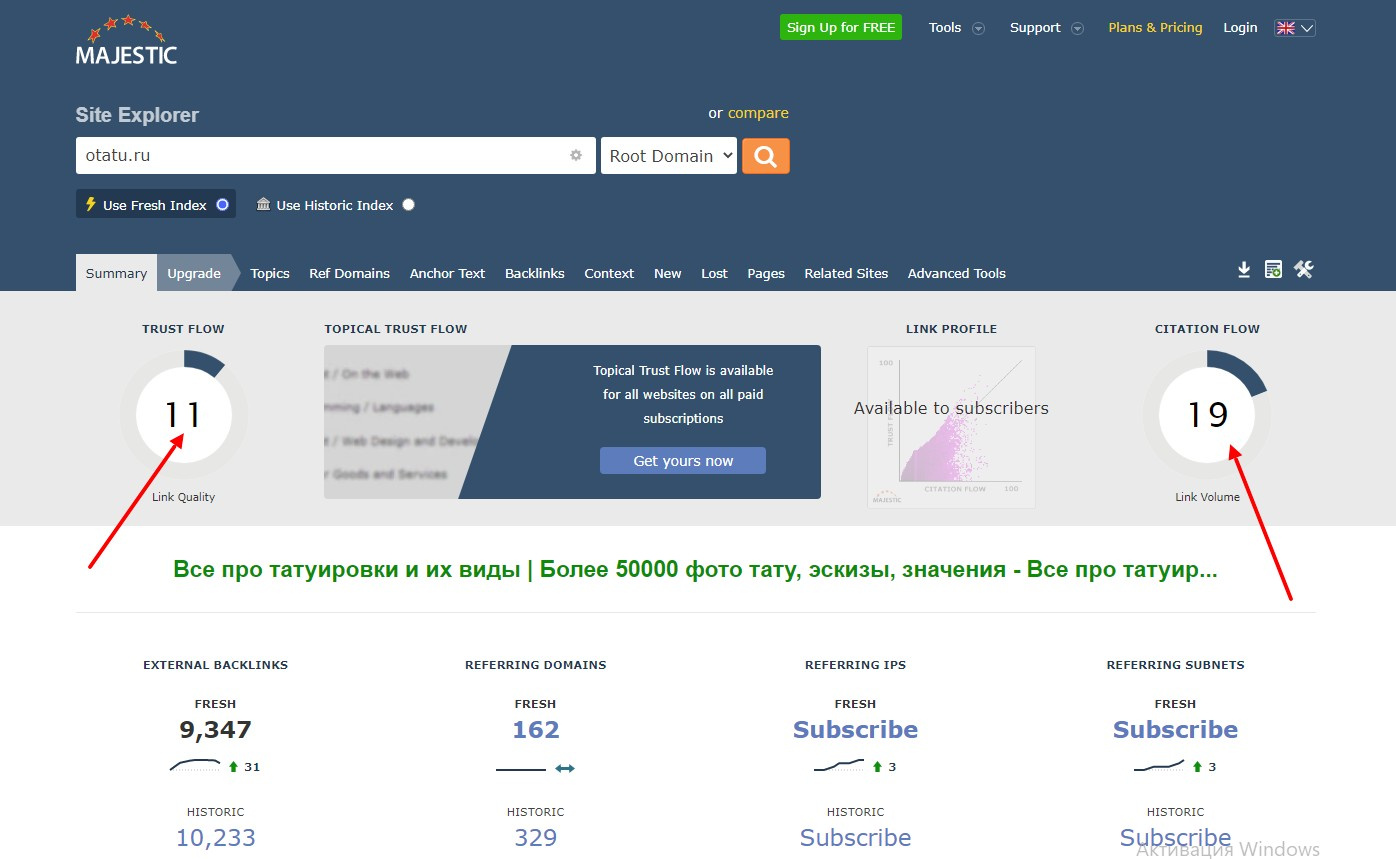
Task: Open the Backlinks tab
Action: (x=535, y=273)
